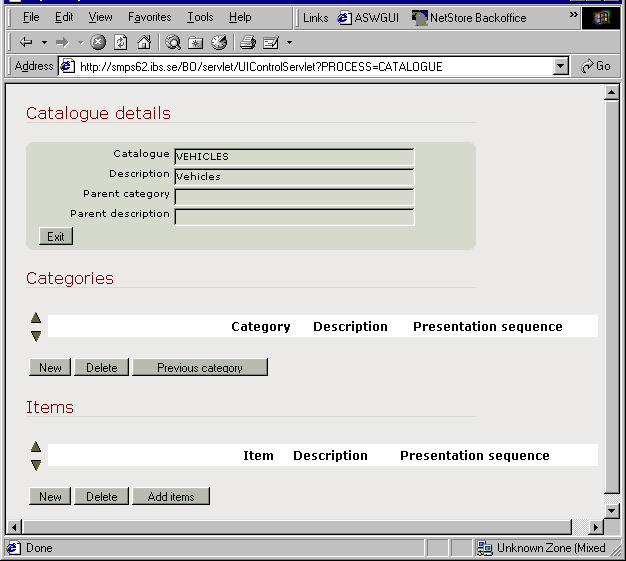Expand the Links bar overflow chevron

pyautogui.click(x=573, y=17)
